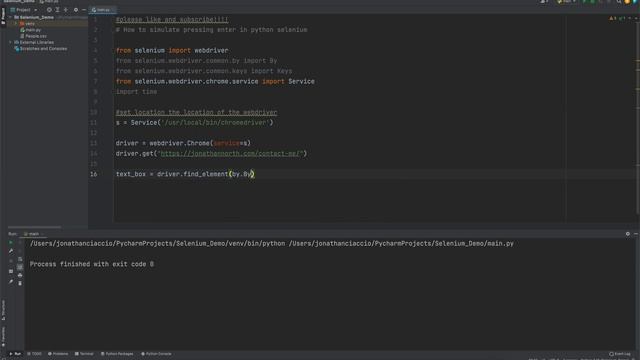Open the Run tool window button

[16, 354]
